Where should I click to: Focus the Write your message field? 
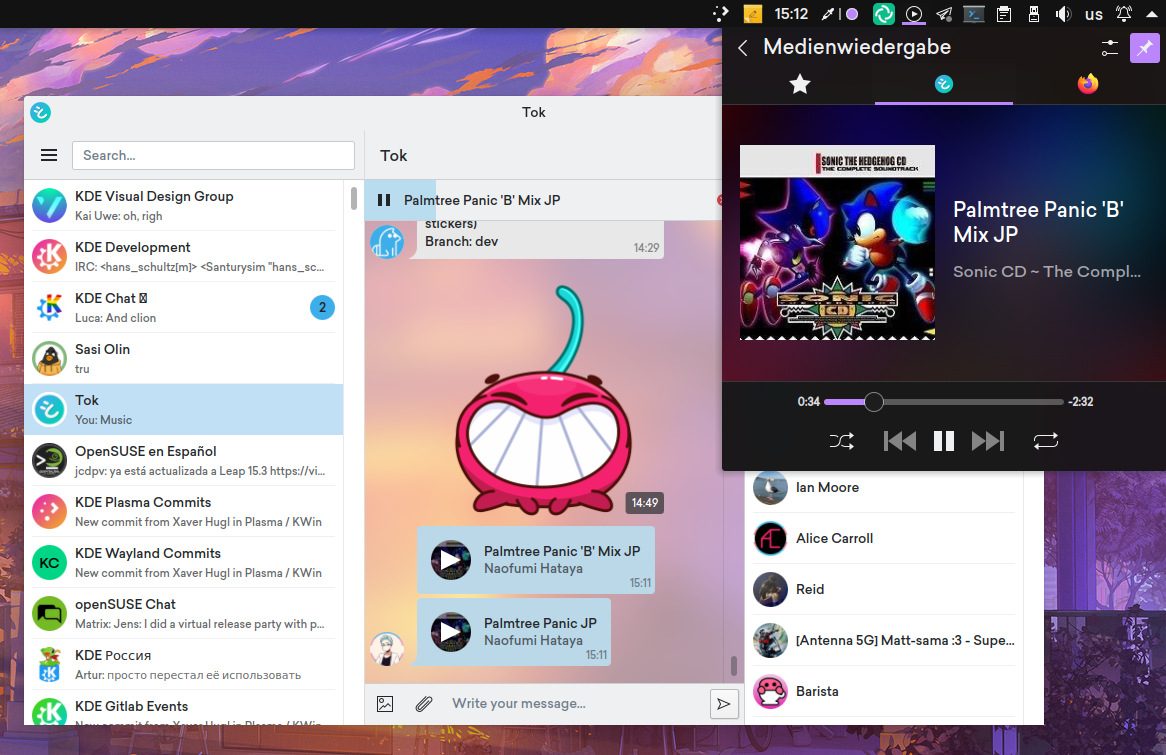576,704
